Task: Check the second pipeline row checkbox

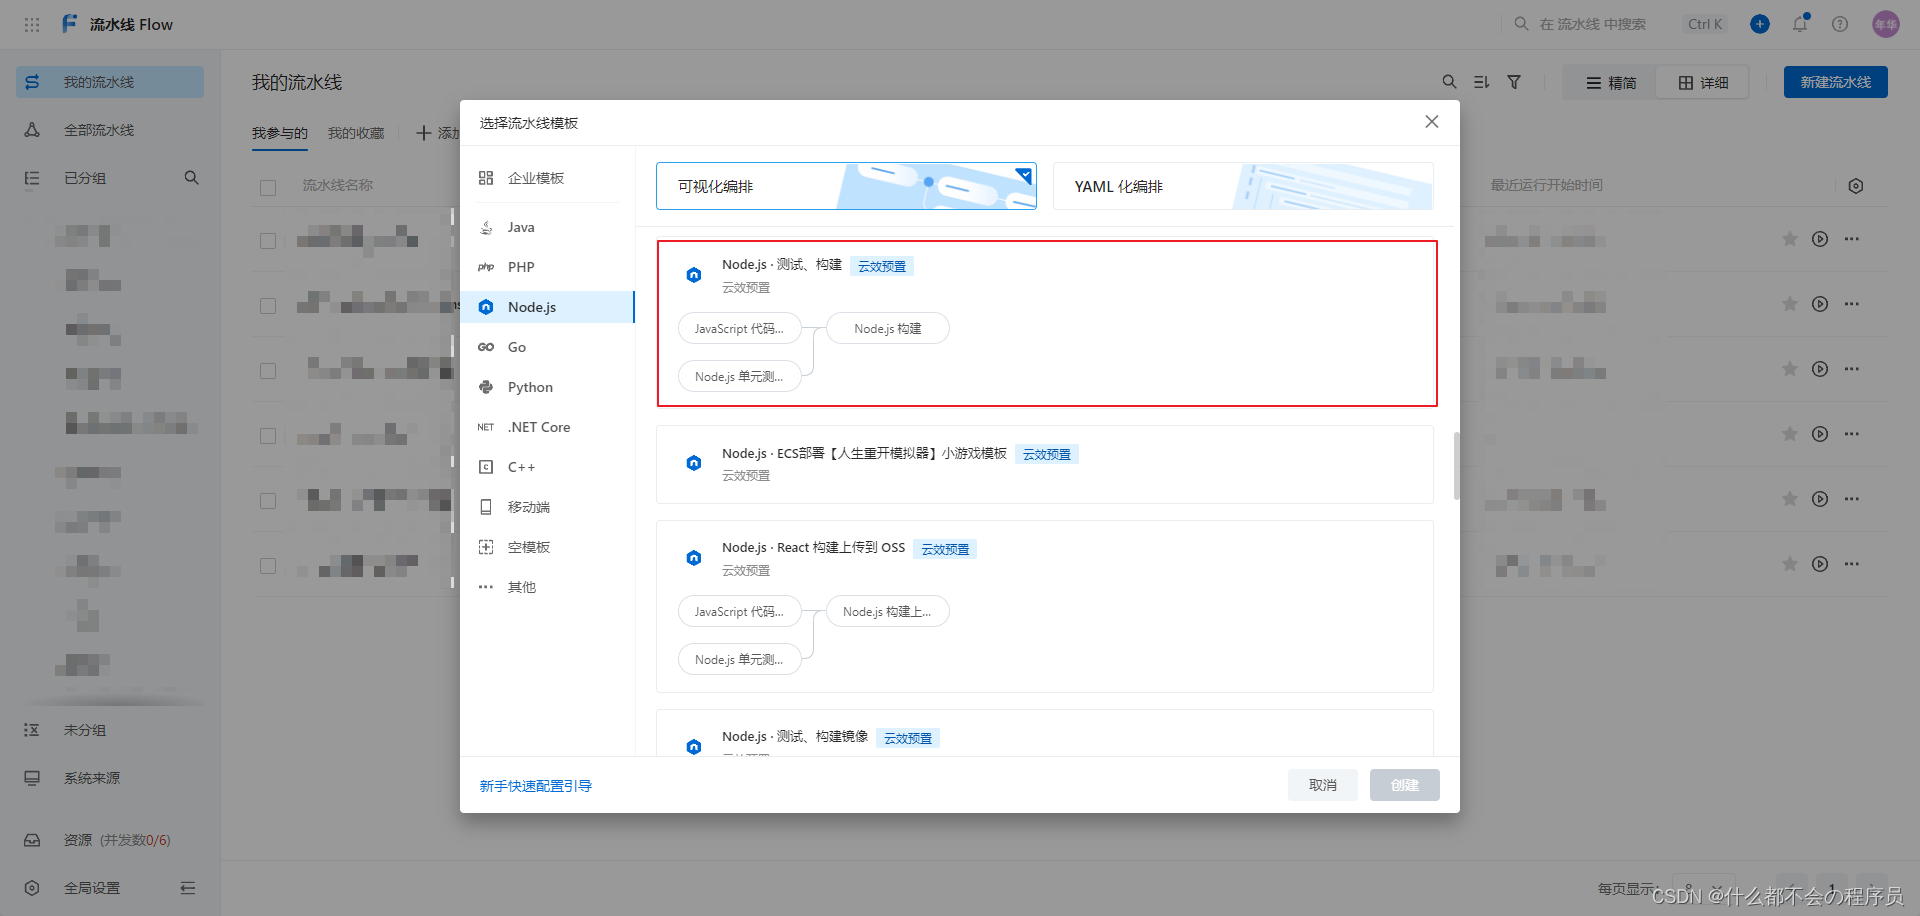Action: pyautogui.click(x=268, y=306)
